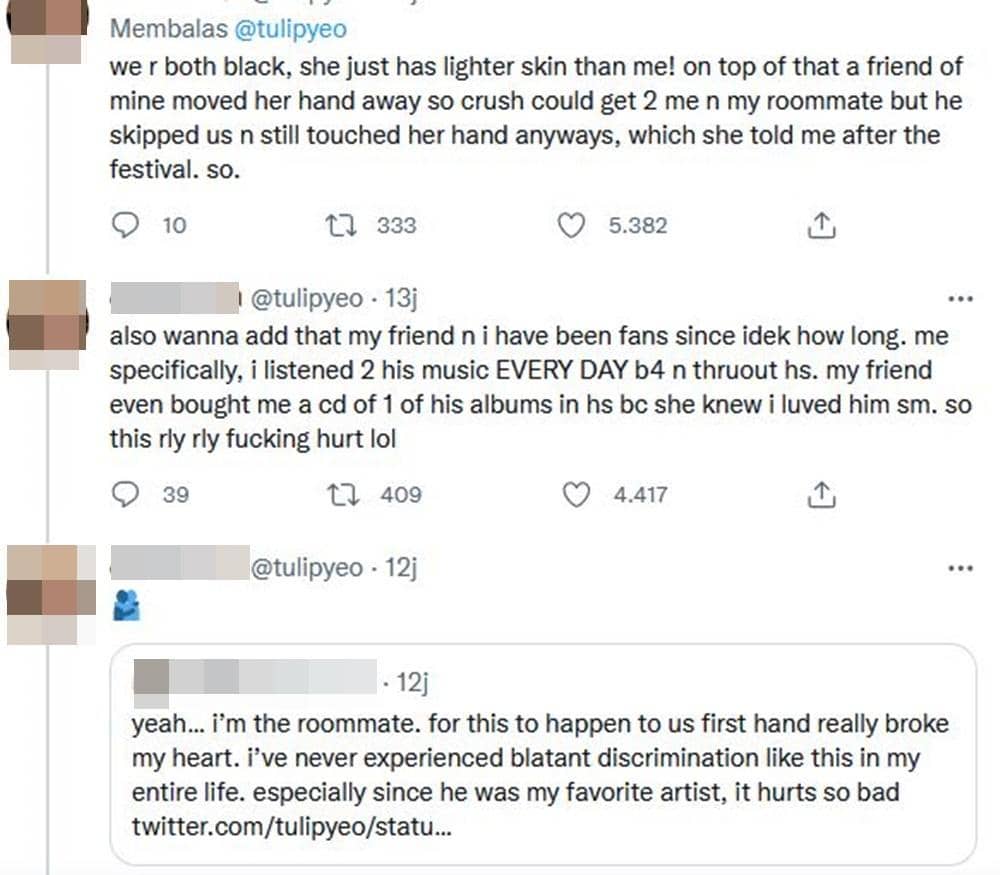Viewport: 1000px width, 875px height.
Task: Reply to the 'we r both black' tweet
Action: pyautogui.click(x=124, y=226)
